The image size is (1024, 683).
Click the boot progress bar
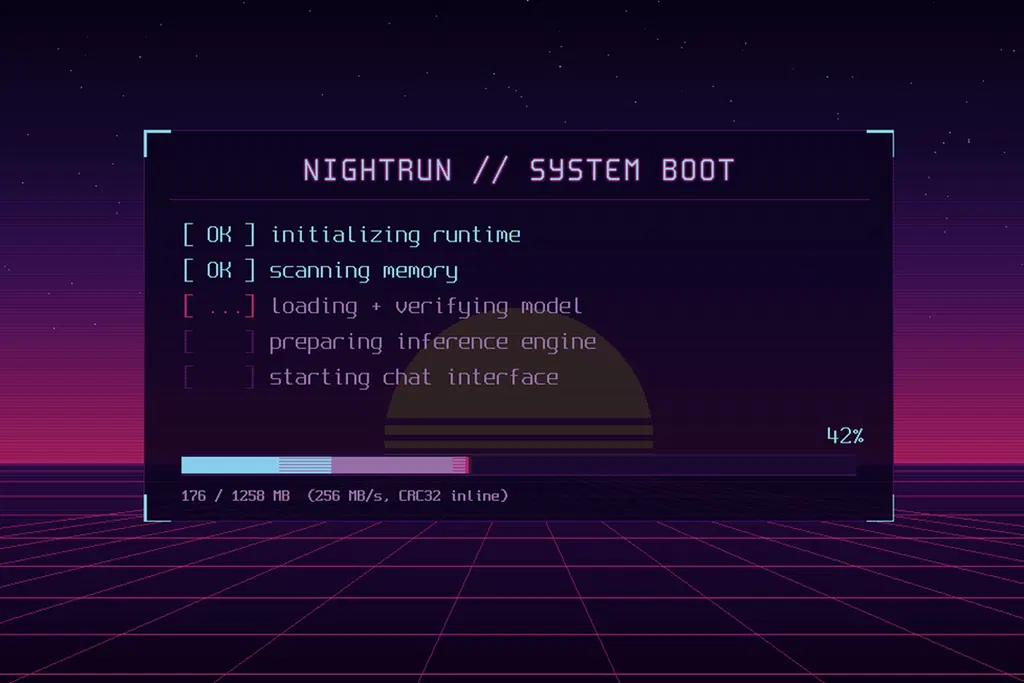click(519, 465)
